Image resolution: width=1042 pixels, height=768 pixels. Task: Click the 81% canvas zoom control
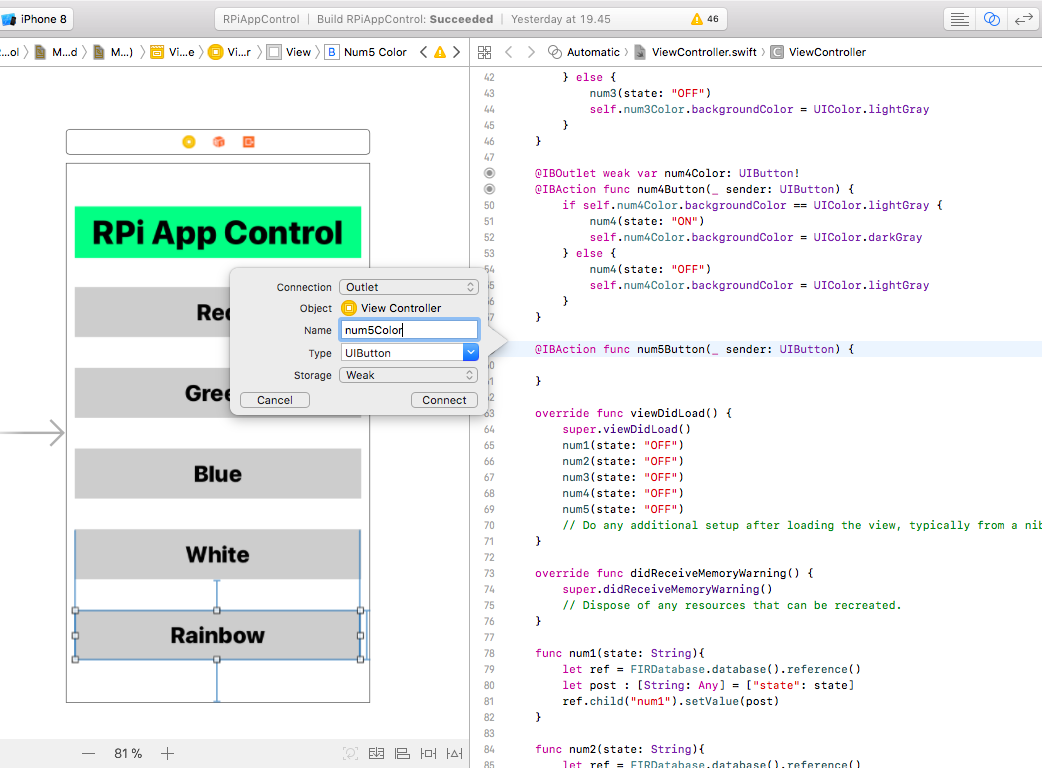(127, 753)
